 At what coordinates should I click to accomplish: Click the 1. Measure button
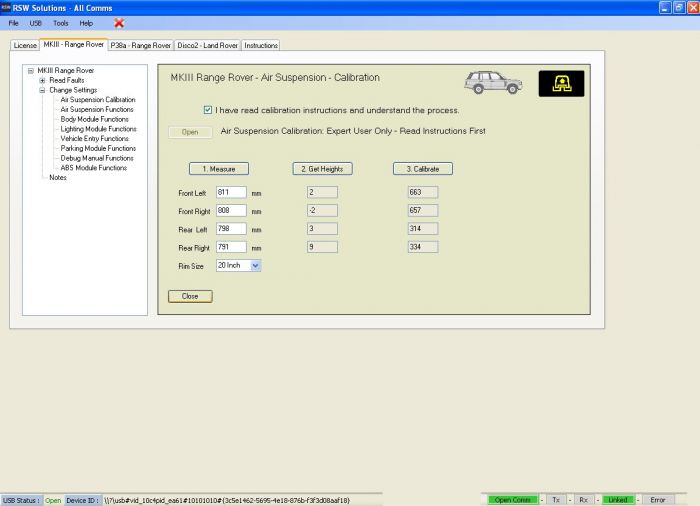219,169
